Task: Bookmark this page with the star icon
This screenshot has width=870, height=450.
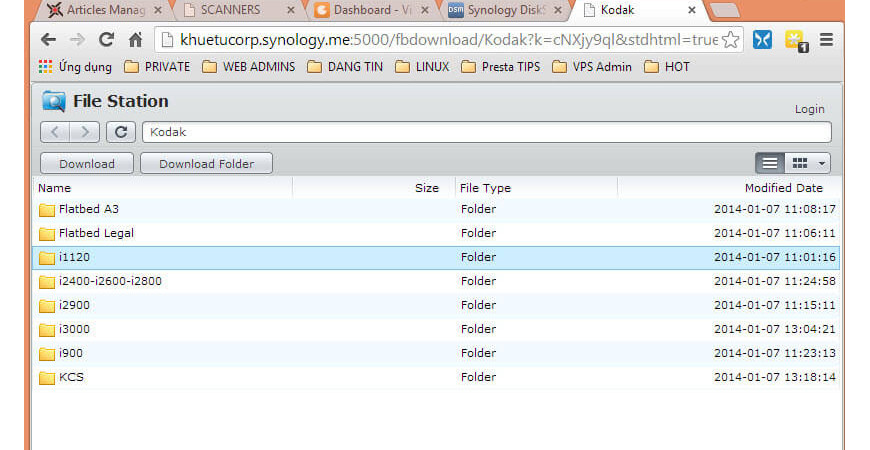Action: click(731, 40)
